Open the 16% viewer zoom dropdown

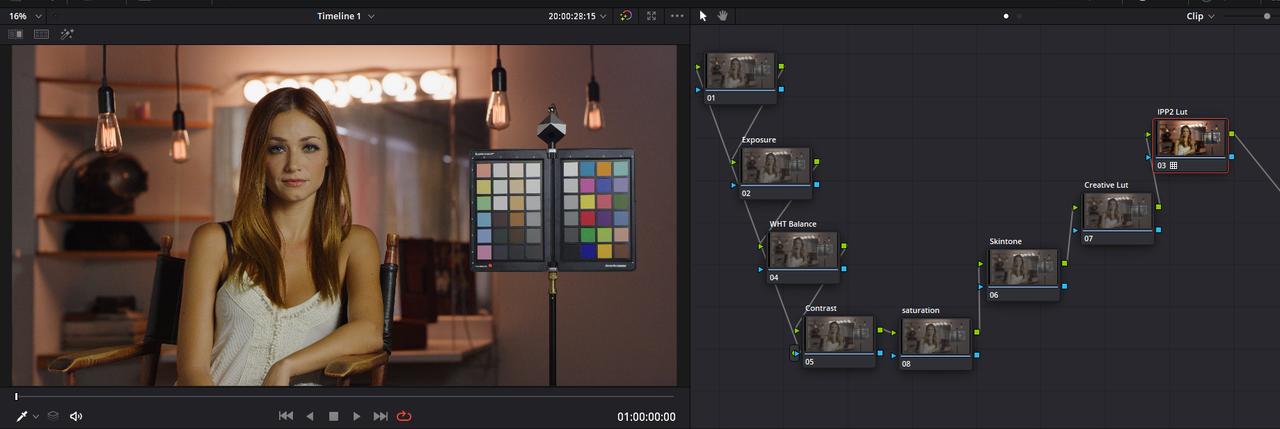(24, 16)
